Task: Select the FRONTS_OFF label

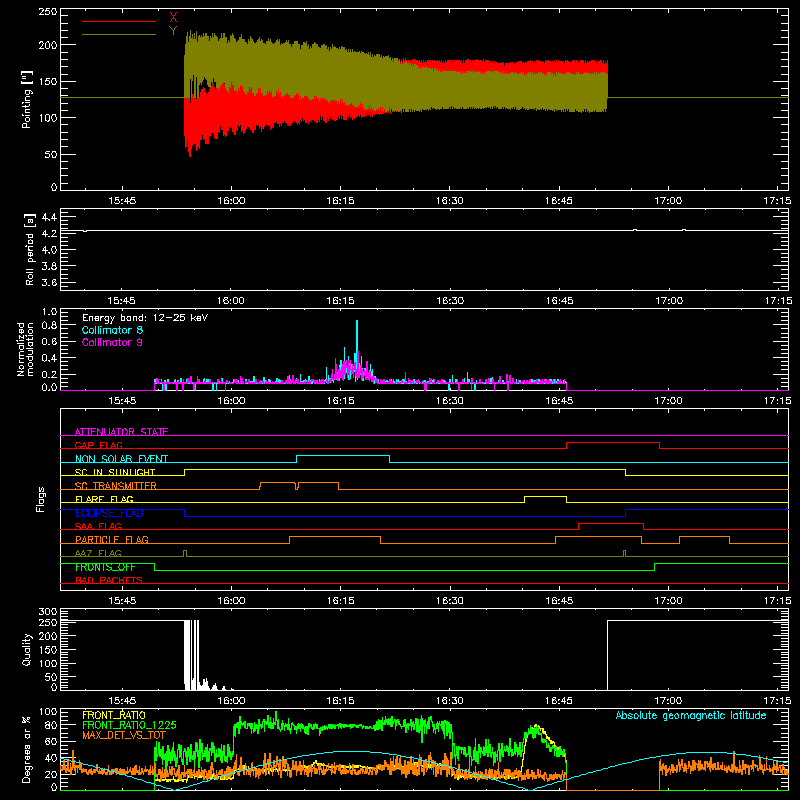Action: coord(105,567)
